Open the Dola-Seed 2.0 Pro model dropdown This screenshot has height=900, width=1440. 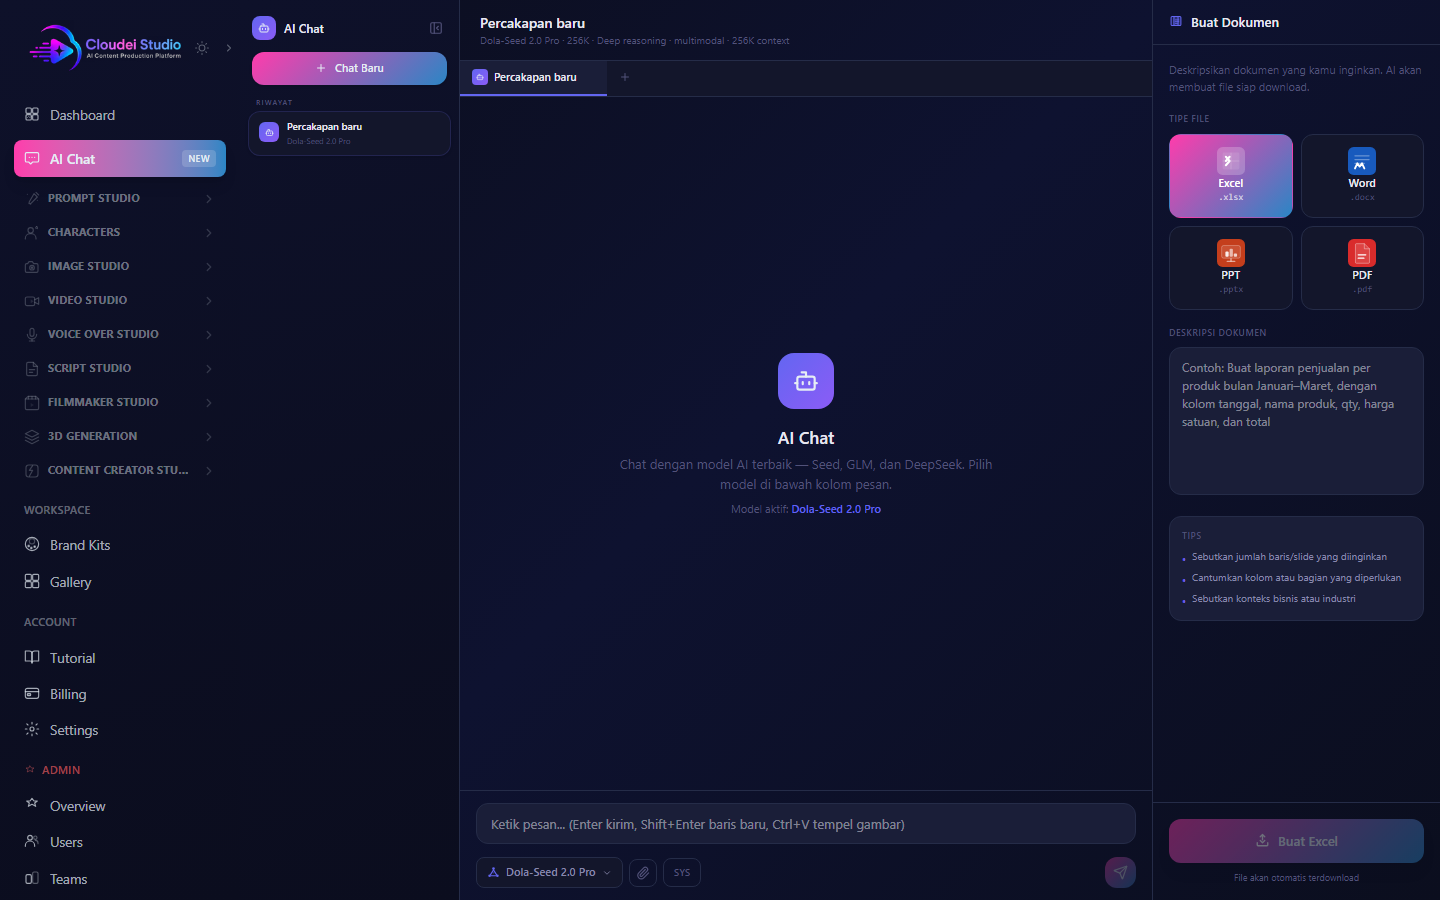click(x=550, y=872)
